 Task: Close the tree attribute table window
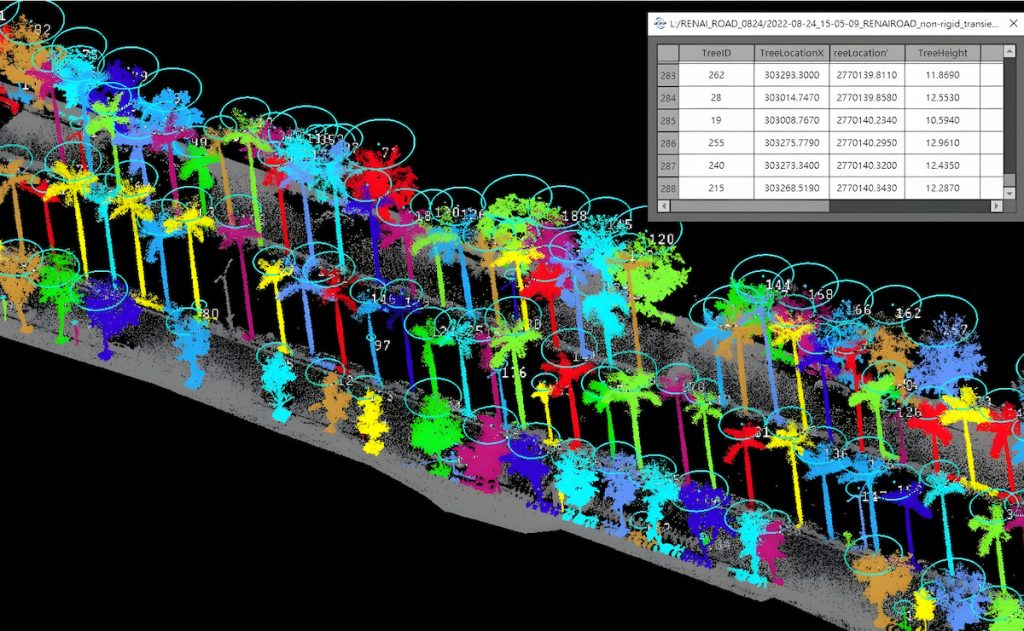point(1012,22)
